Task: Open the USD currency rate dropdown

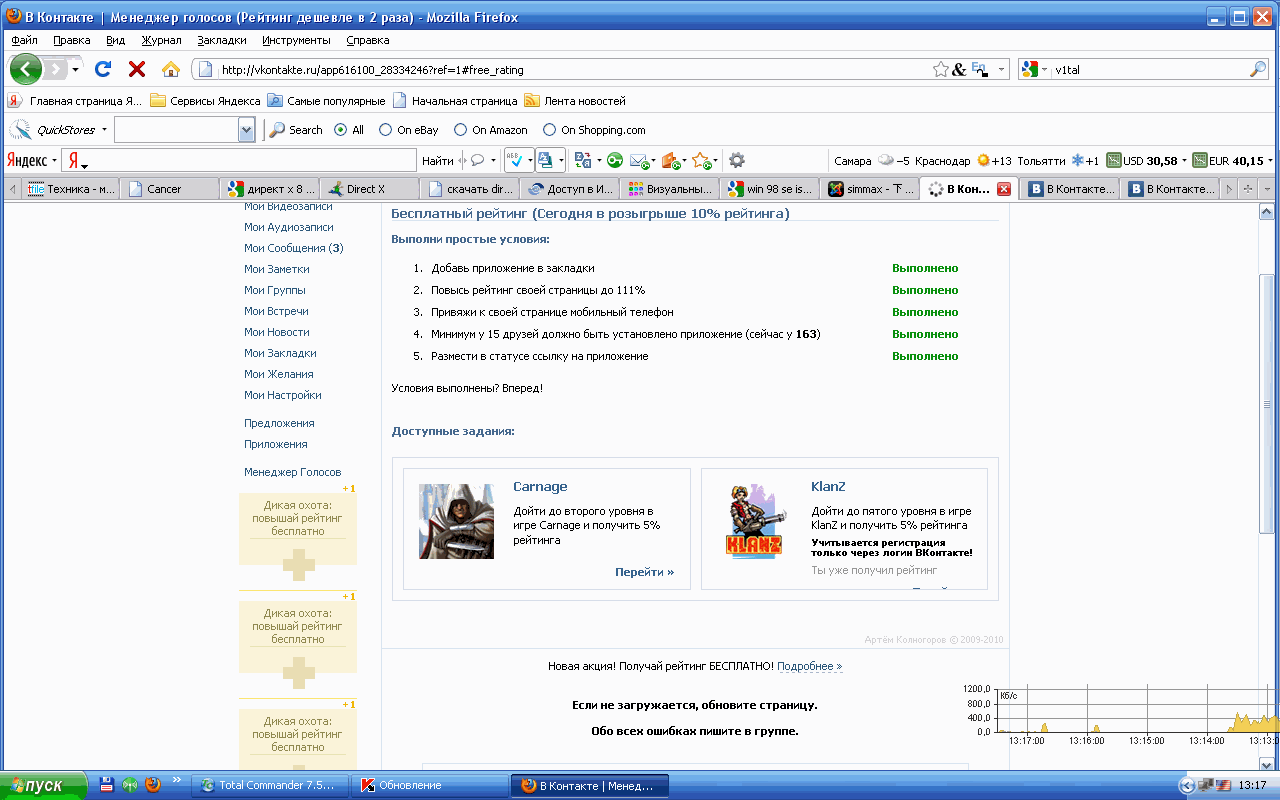Action: click(x=1184, y=160)
